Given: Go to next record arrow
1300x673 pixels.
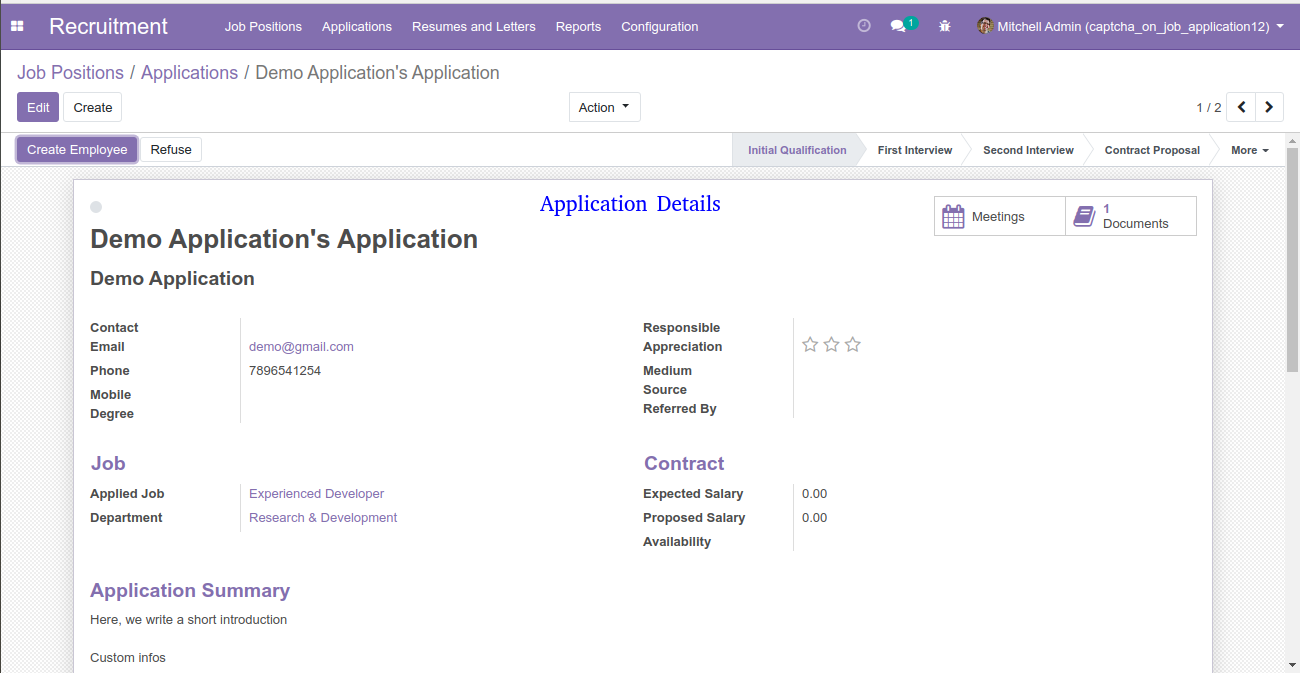Looking at the screenshot, I should pyautogui.click(x=1270, y=107).
